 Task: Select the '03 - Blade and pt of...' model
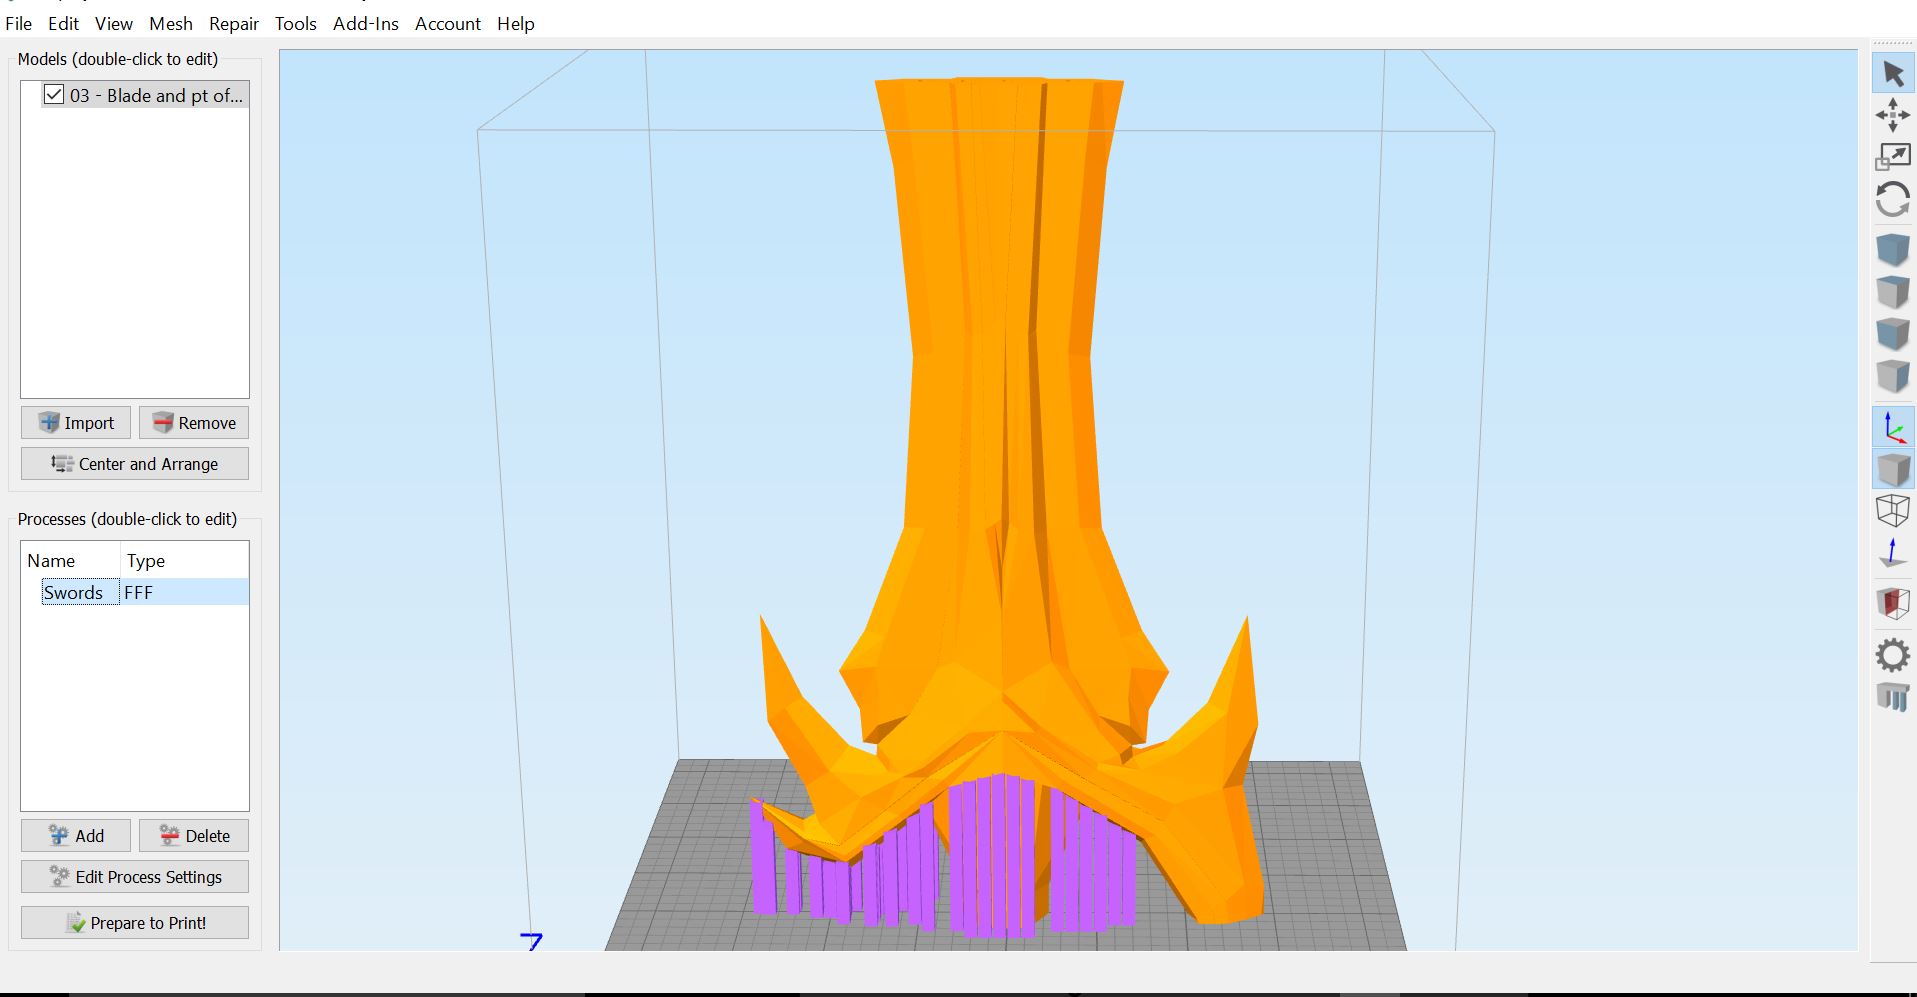(156, 95)
